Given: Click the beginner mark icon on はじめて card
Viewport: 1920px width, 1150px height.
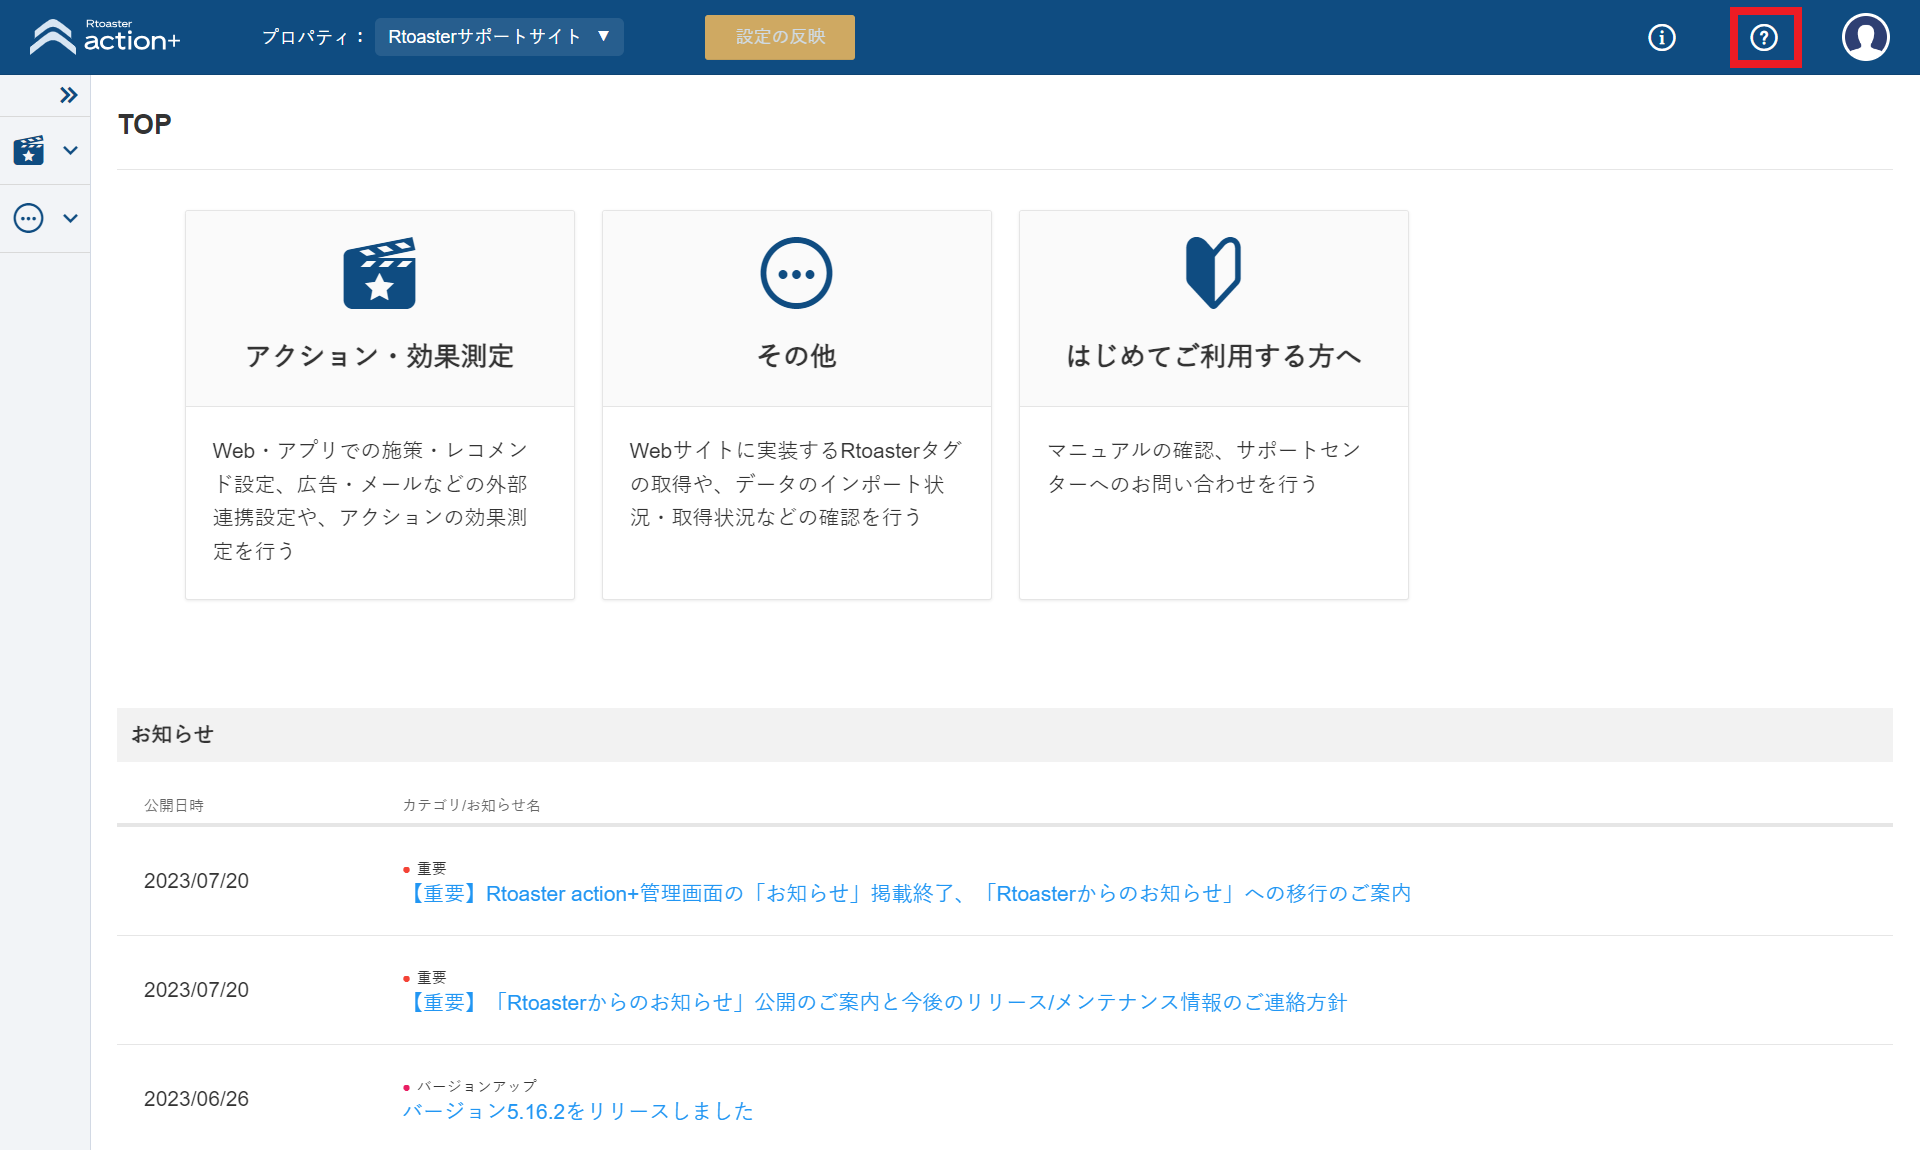Looking at the screenshot, I should [1213, 273].
